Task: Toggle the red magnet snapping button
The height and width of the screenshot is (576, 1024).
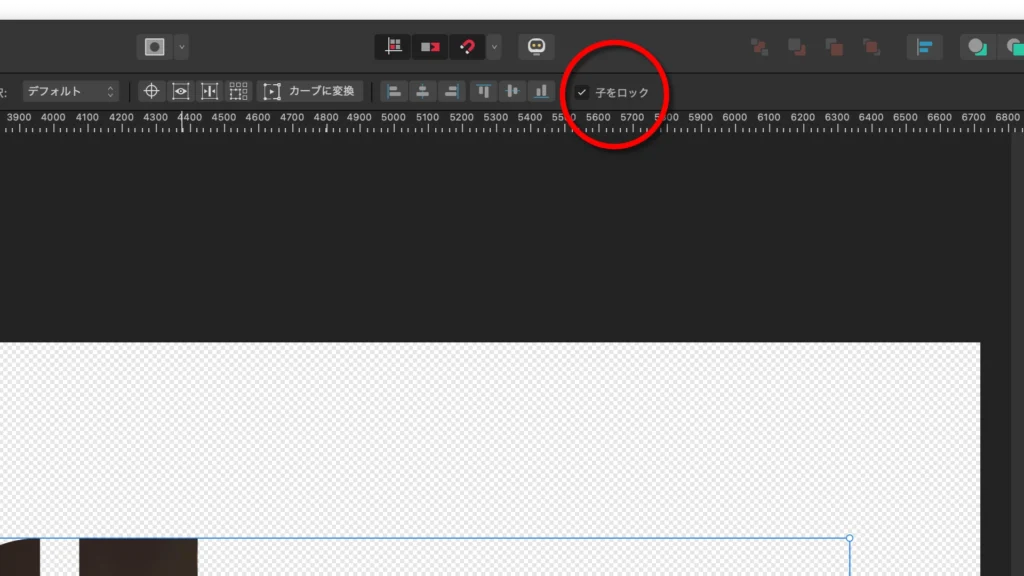Action: (467, 47)
